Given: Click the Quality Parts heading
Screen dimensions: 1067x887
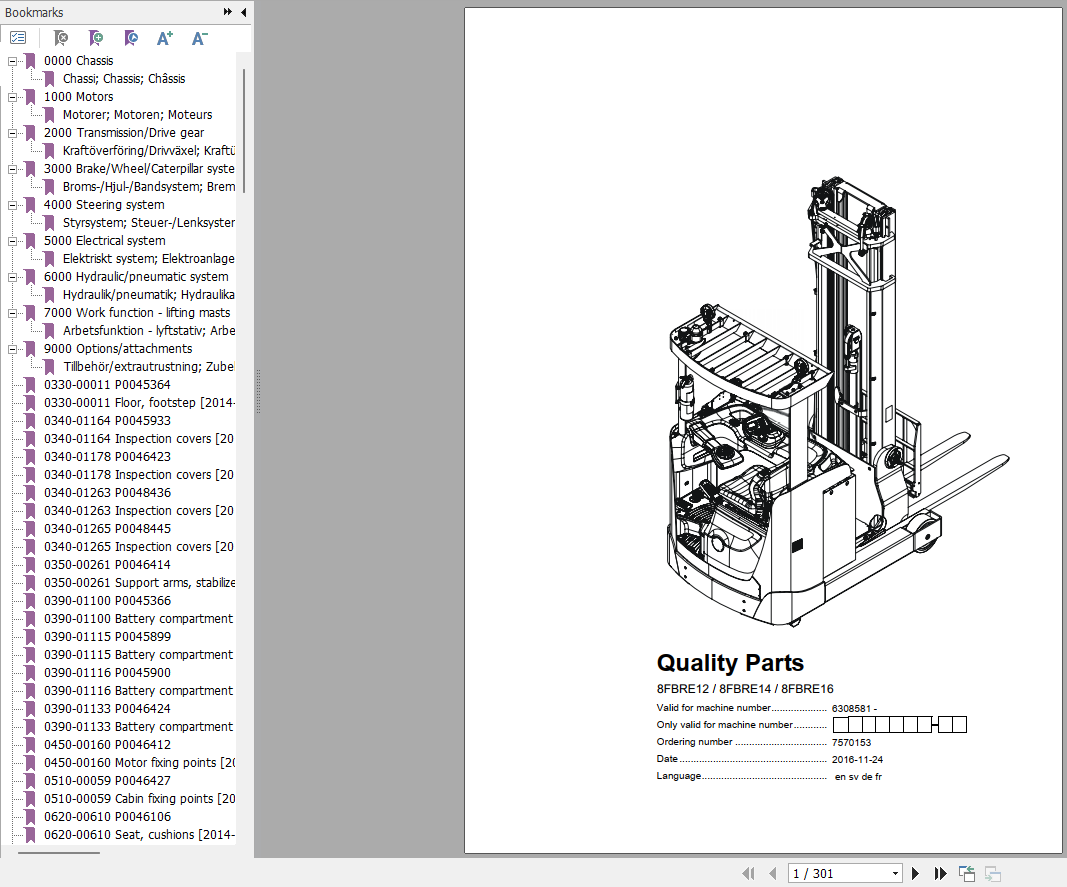Looking at the screenshot, I should tap(730, 663).
